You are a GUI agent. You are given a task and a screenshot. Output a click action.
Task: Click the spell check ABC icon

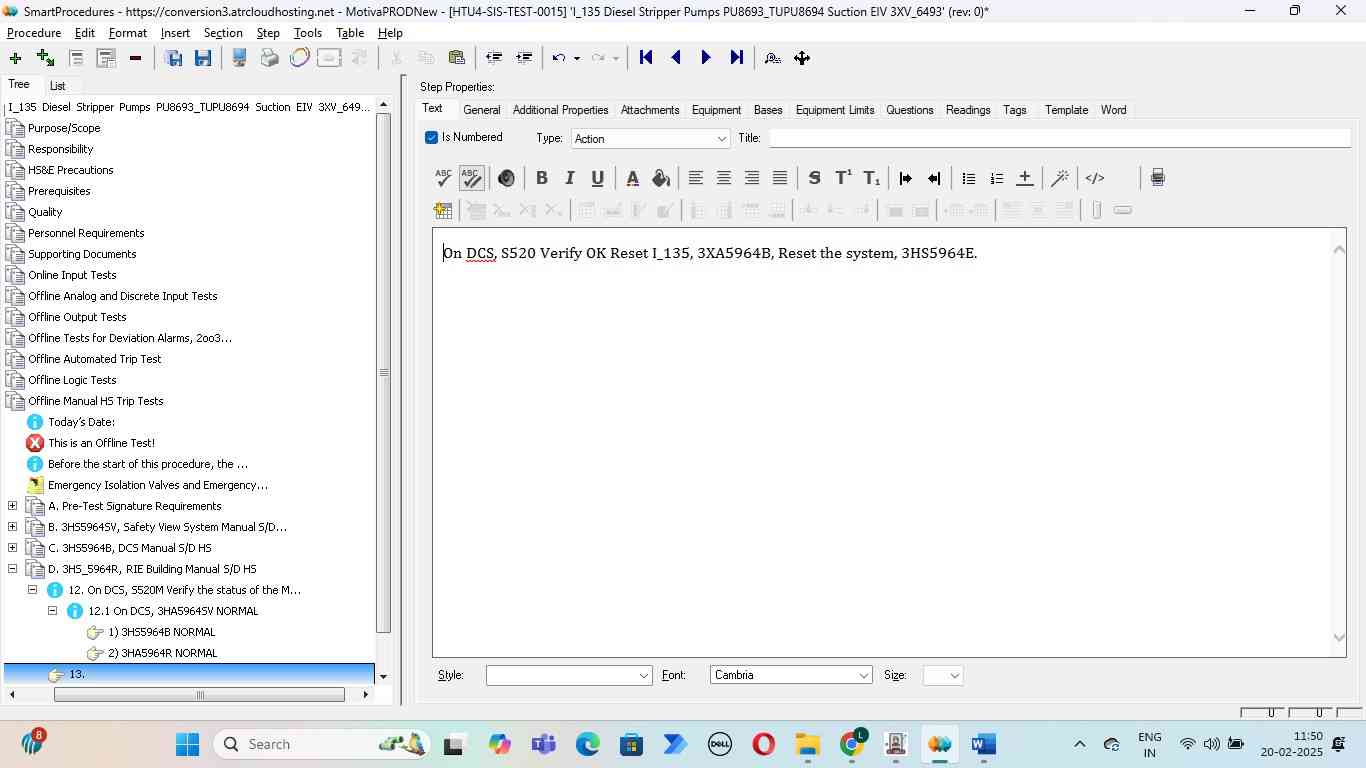click(443, 178)
